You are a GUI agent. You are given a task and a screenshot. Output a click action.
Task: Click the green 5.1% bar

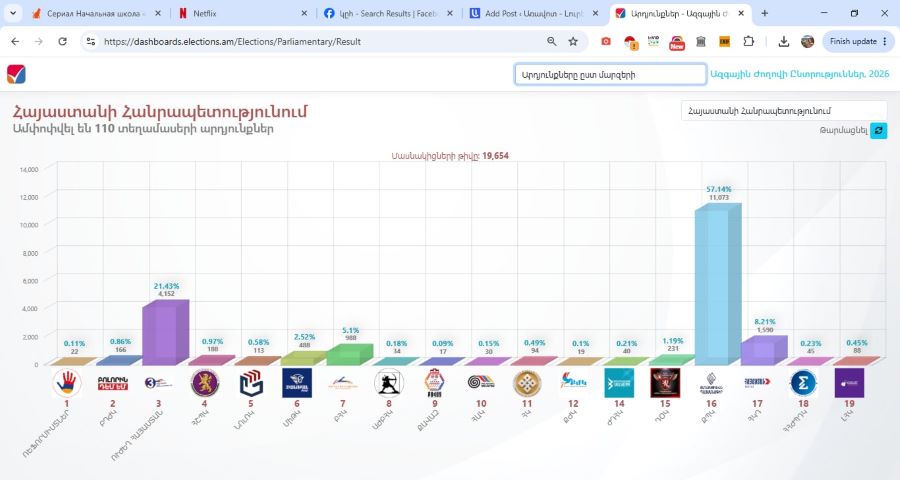coord(349,355)
